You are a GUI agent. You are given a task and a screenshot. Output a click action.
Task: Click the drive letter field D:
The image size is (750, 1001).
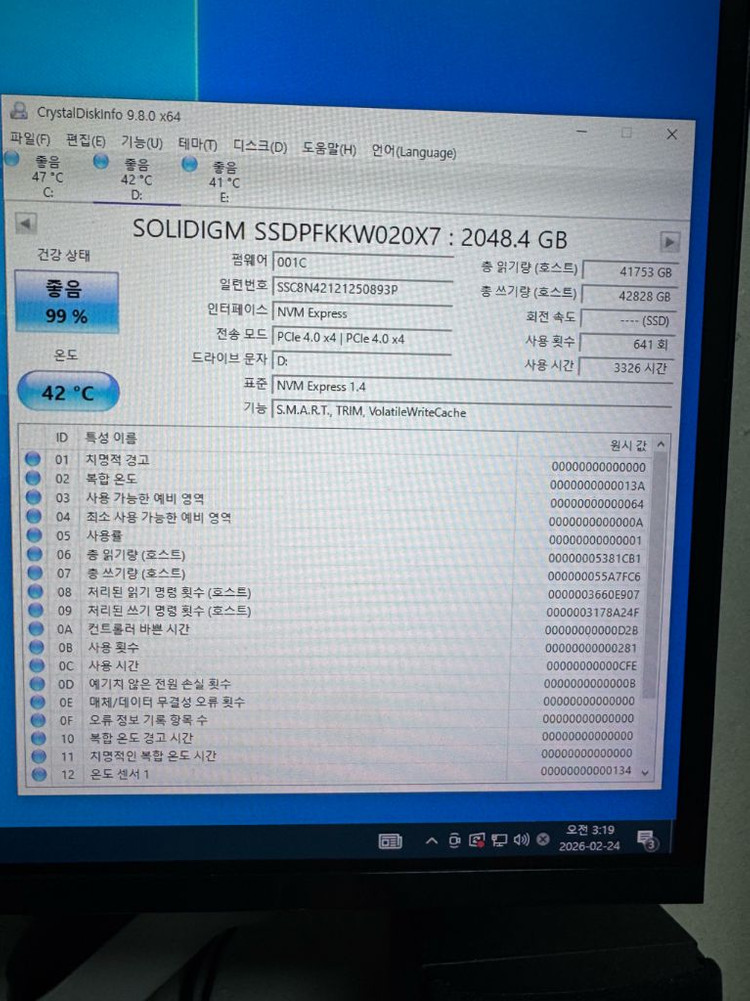pos(363,361)
